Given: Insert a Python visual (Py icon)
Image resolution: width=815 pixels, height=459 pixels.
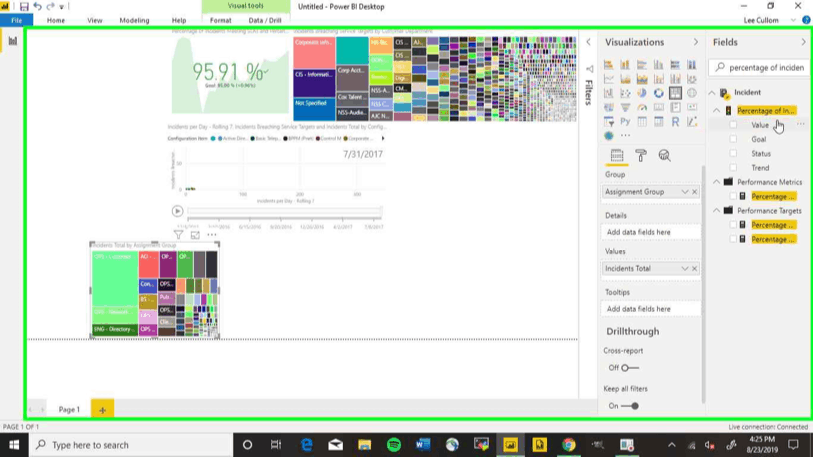Looking at the screenshot, I should 625,122.
